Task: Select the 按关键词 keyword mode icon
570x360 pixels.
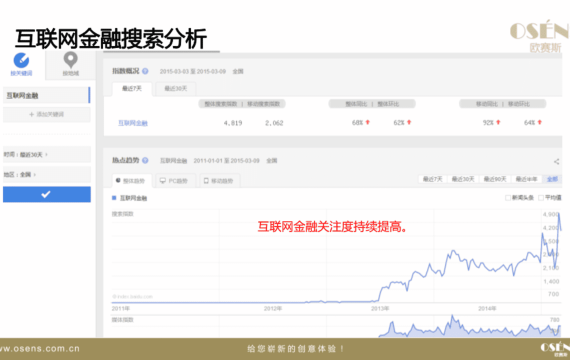Action: coord(21,60)
